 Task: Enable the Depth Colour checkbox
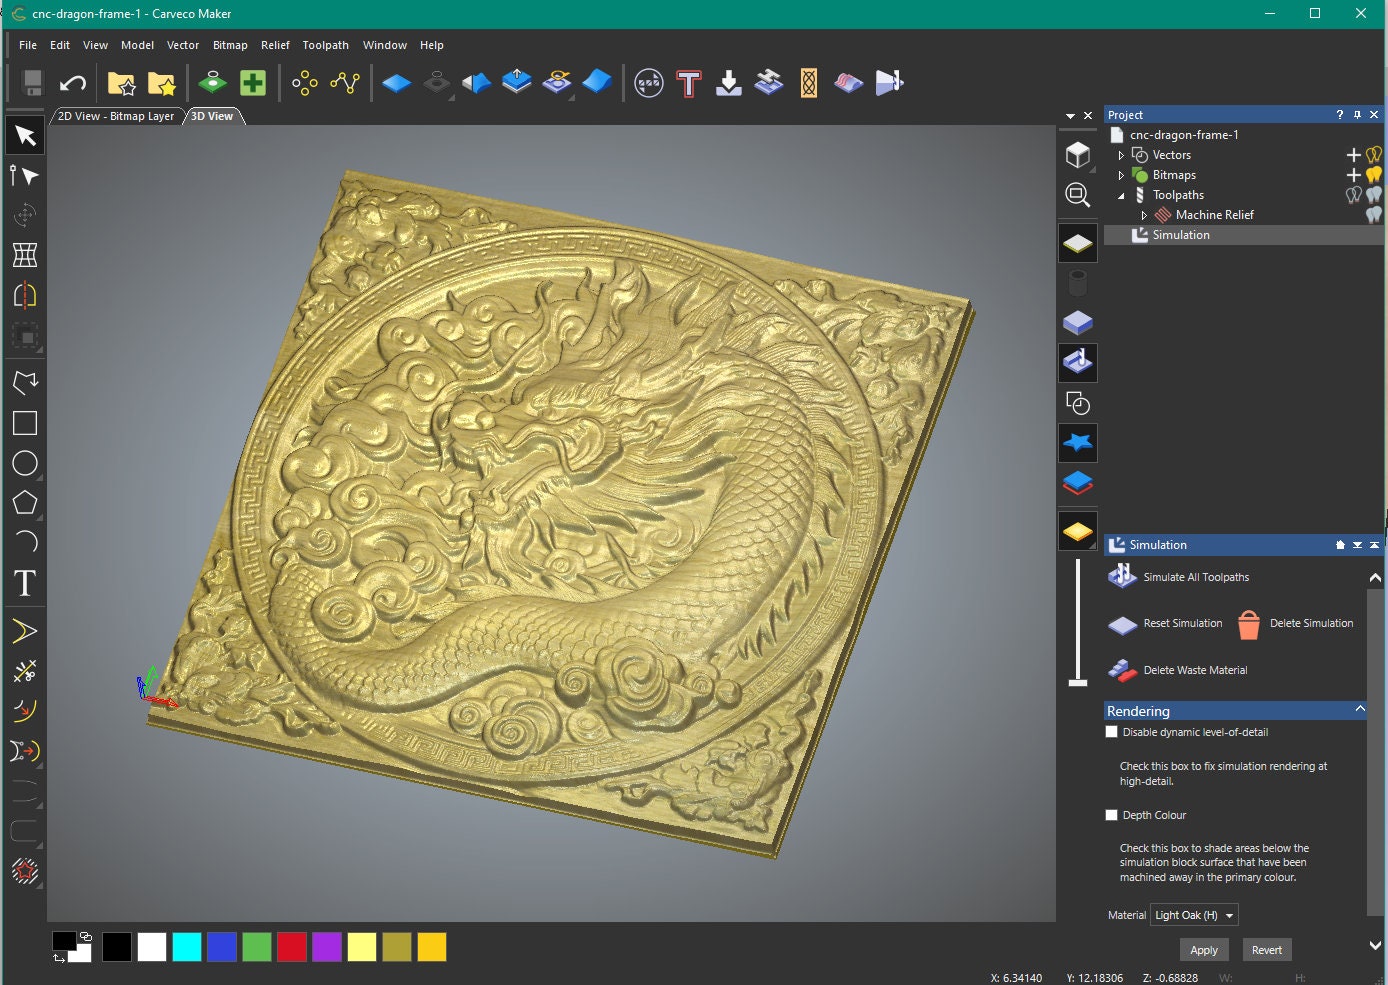click(1111, 815)
